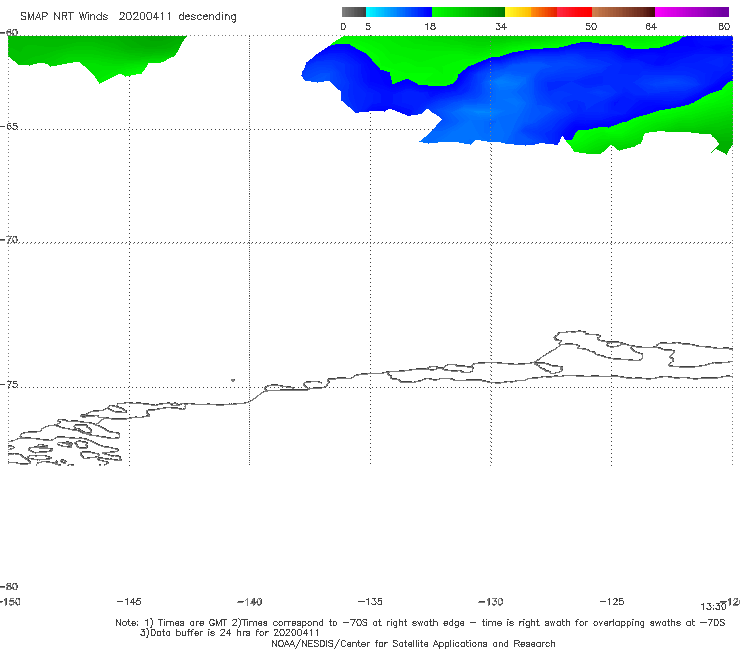Click the brown segment of the color scale

[x=623, y=12]
